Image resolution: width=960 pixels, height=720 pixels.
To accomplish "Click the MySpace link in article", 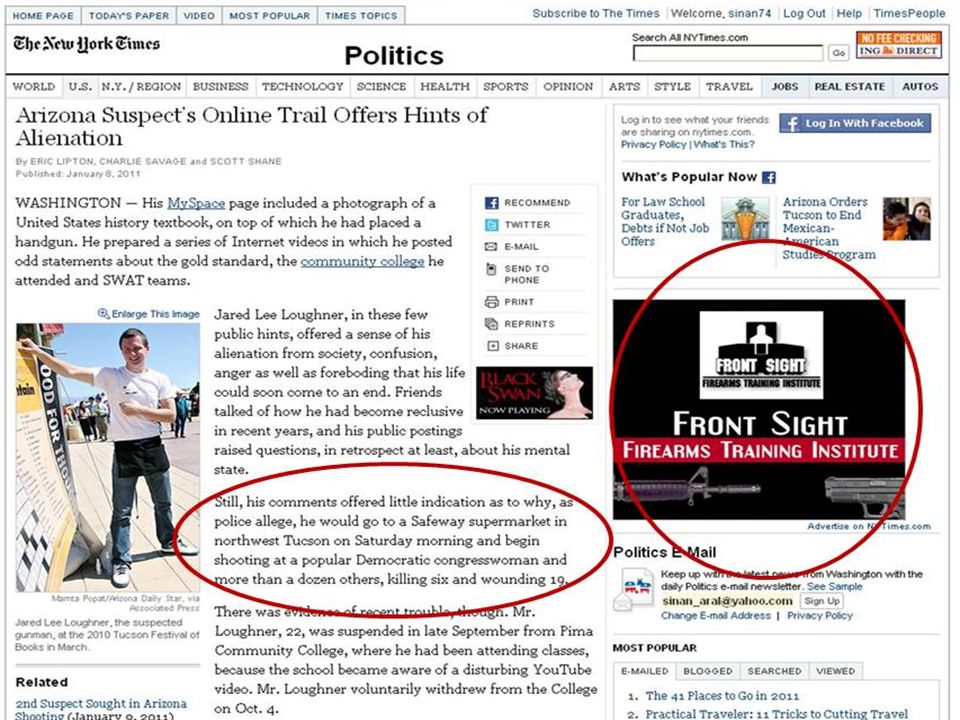I will pos(196,203).
